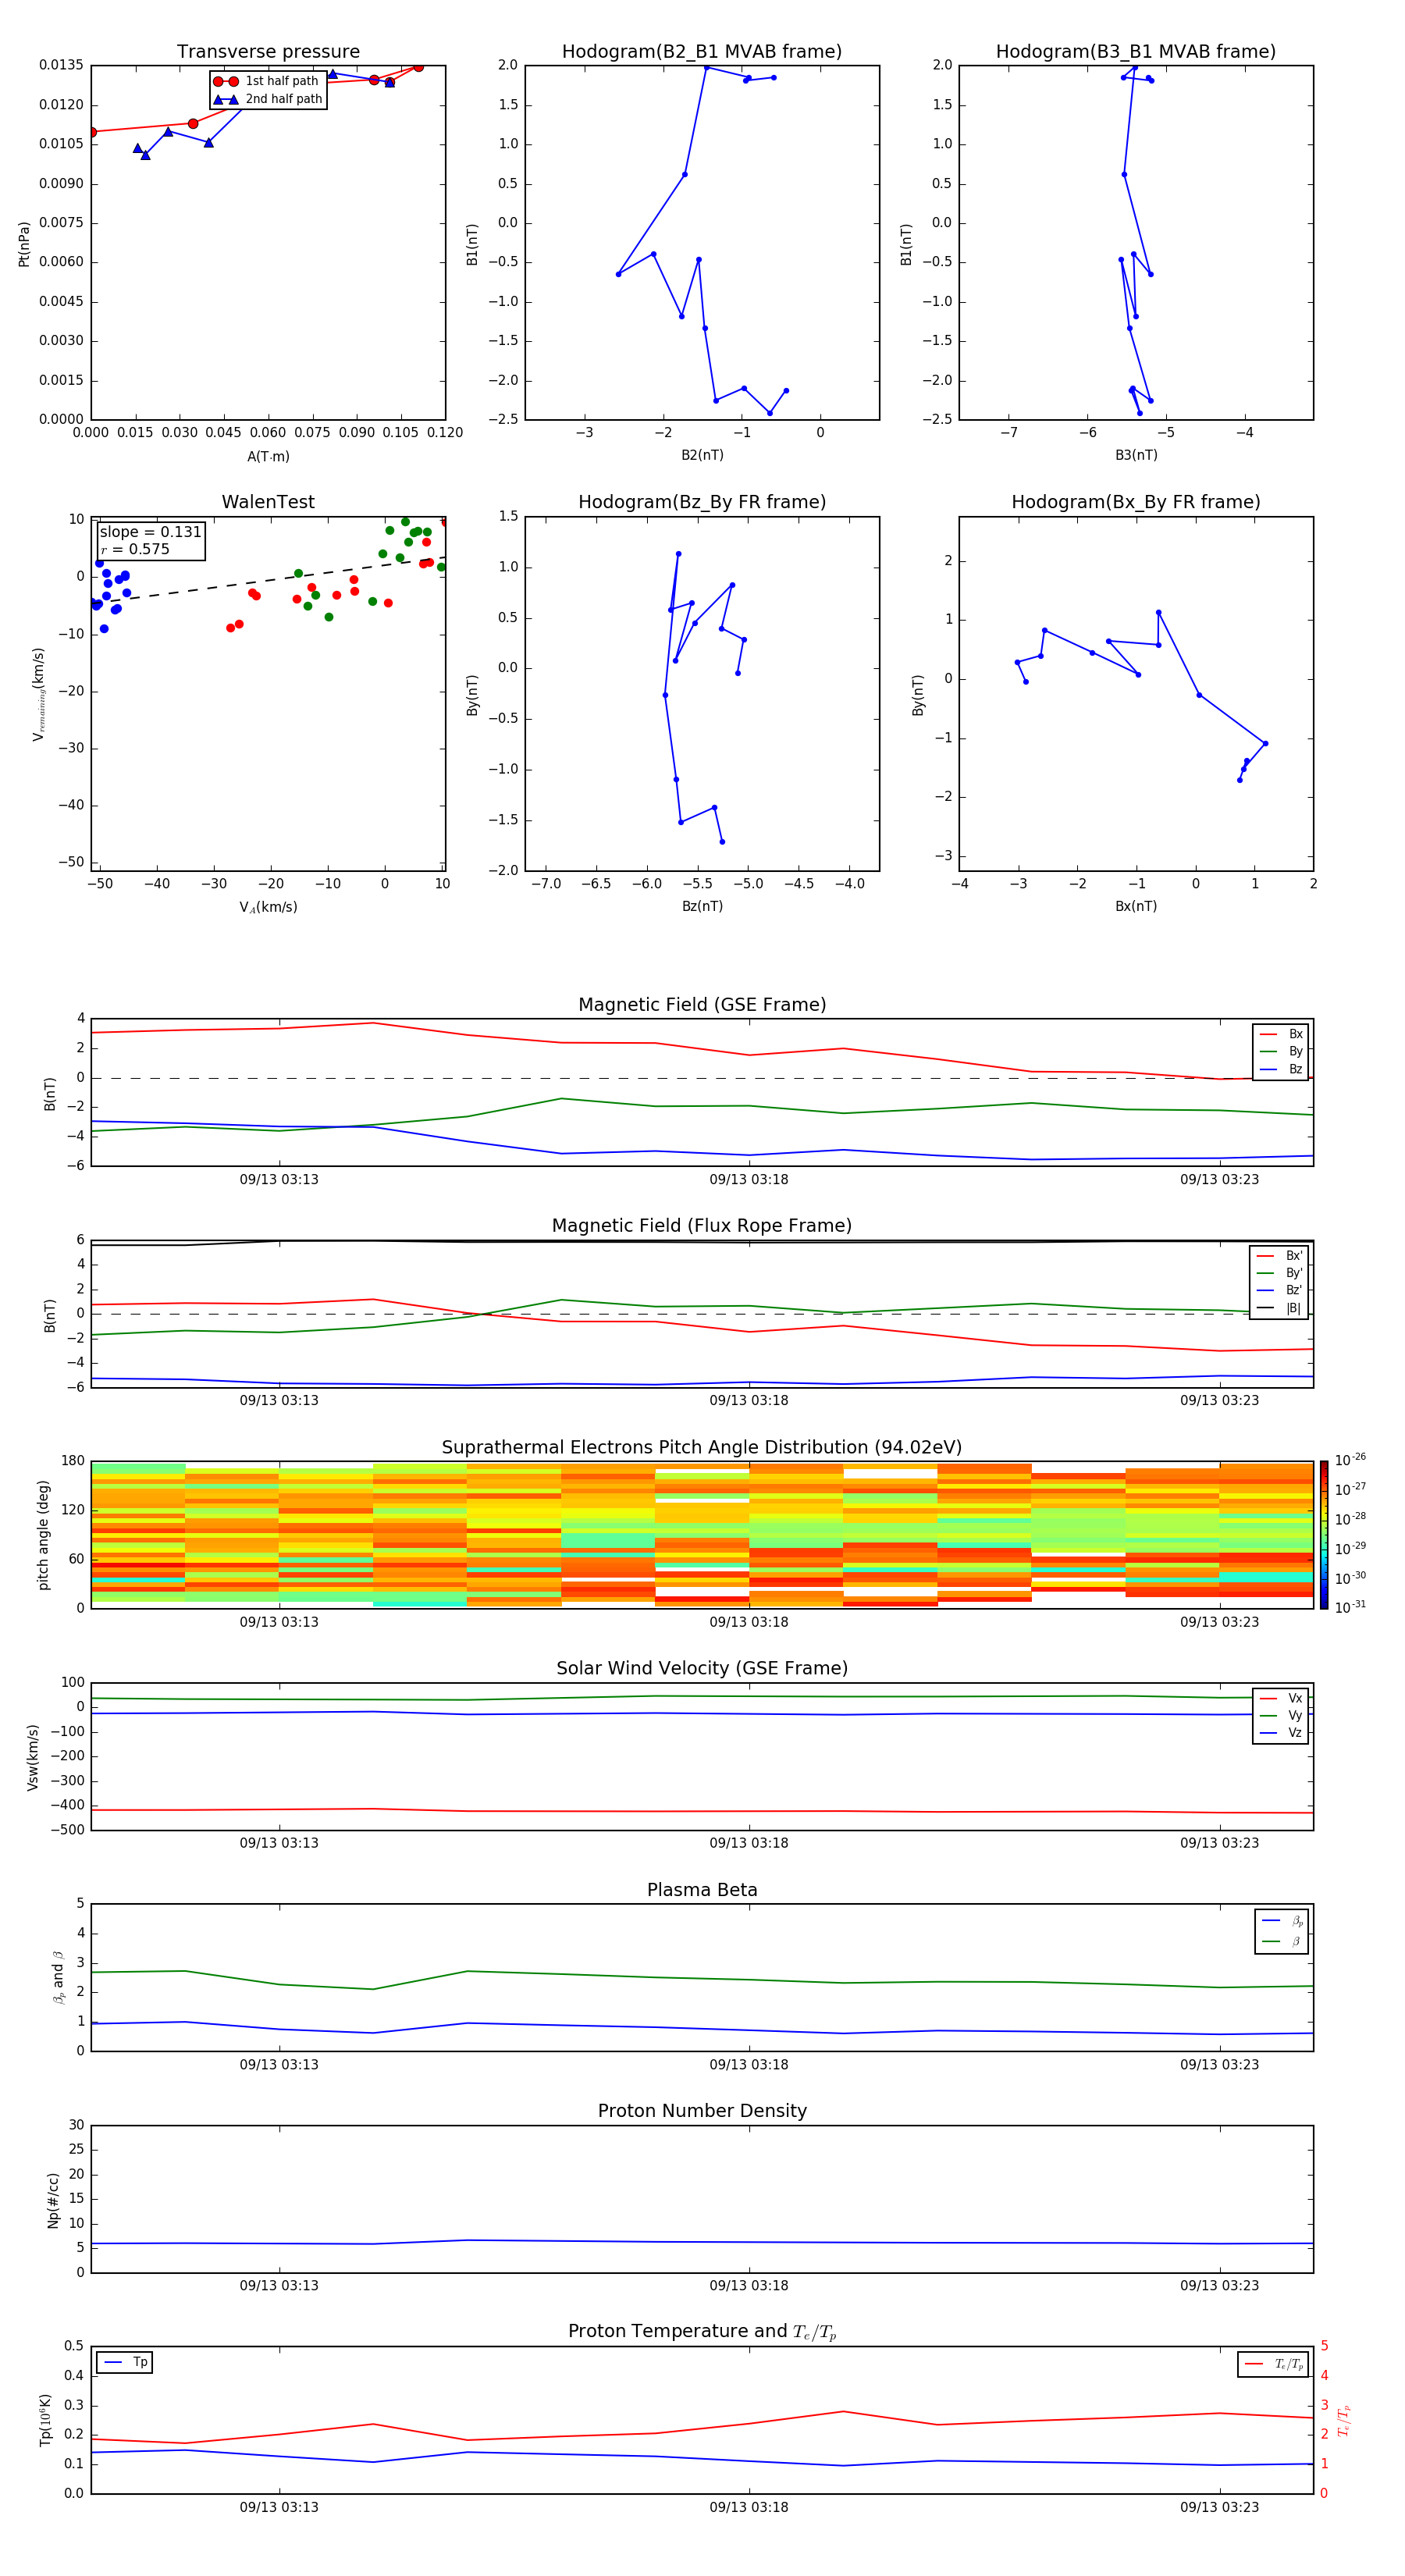This screenshot has height=2576, width=1405.
Task: Click 'Proton Temperature and Te/Tp' title
Action: (702, 2332)
